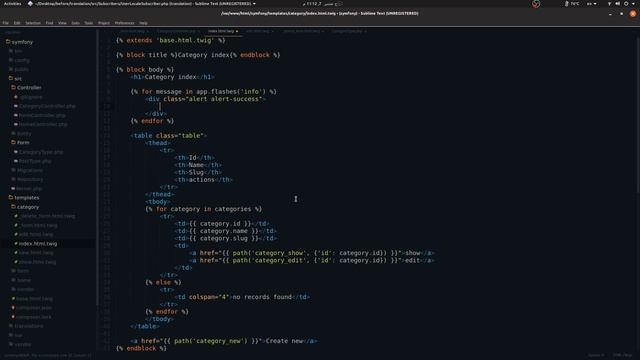The height and width of the screenshot is (360, 640).
Task: Click the 'category_show' path line in code
Action: click(312, 253)
